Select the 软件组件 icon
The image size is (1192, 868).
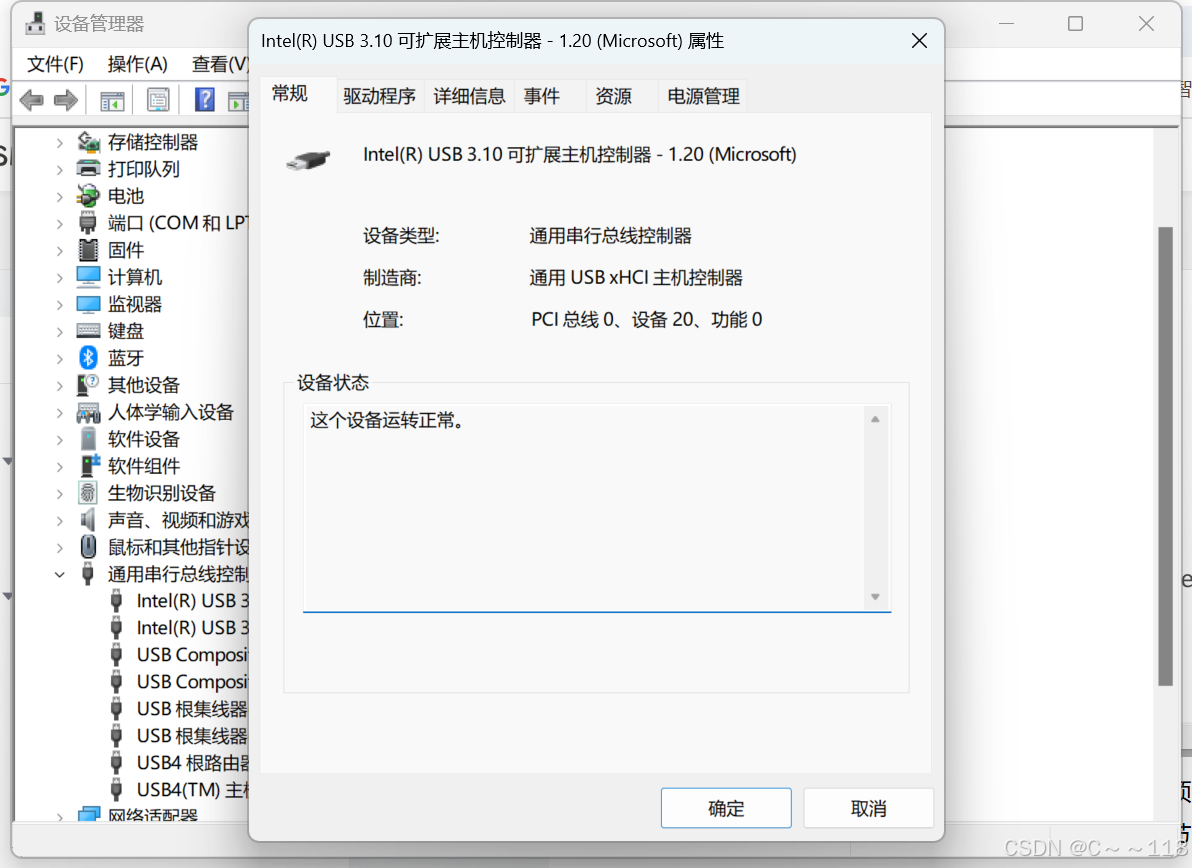point(90,466)
